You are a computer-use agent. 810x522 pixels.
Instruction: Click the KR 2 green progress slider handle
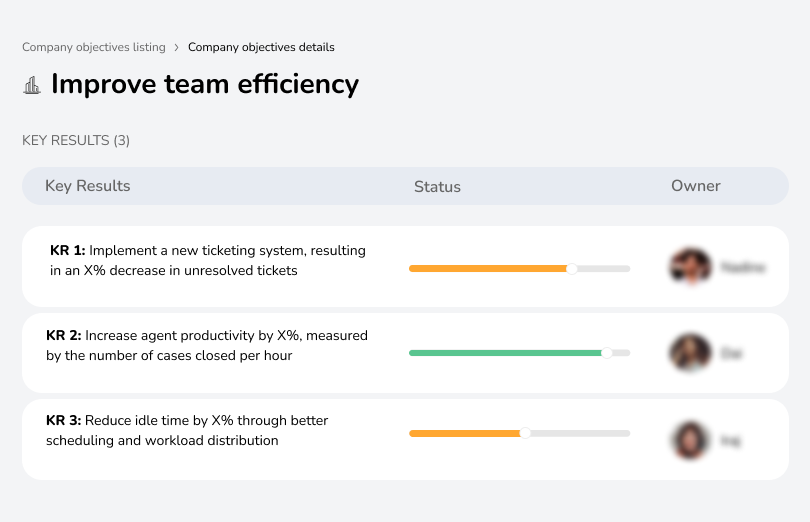click(607, 353)
